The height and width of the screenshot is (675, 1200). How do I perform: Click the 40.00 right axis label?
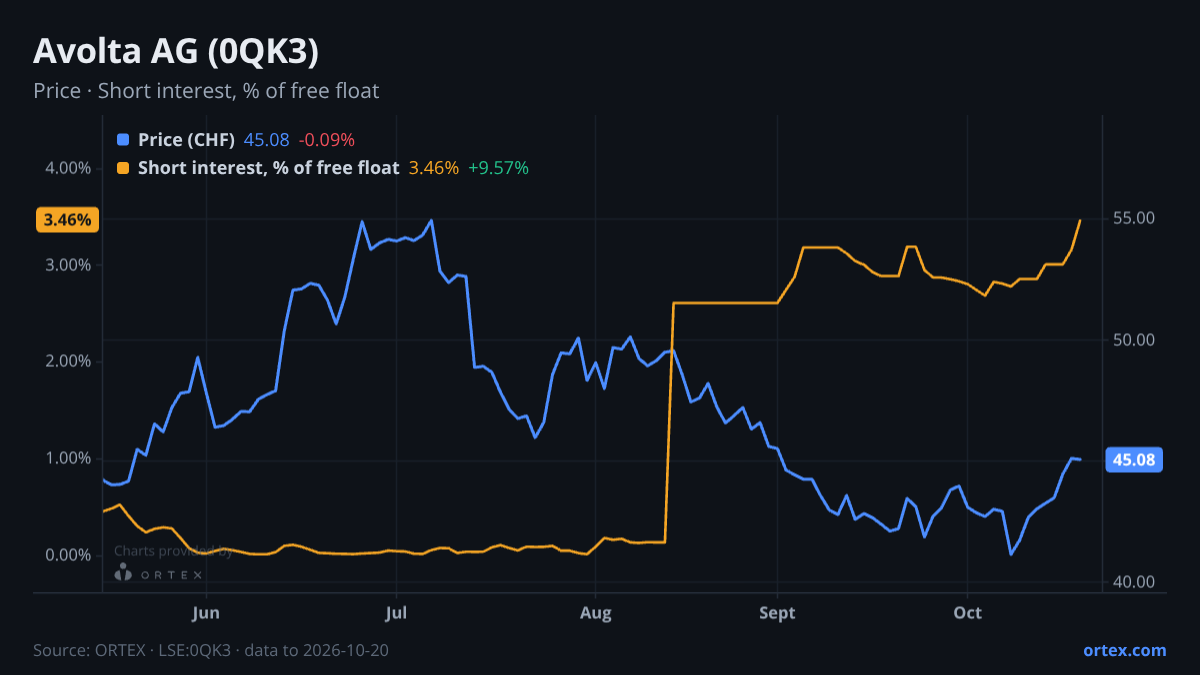(x=1134, y=582)
